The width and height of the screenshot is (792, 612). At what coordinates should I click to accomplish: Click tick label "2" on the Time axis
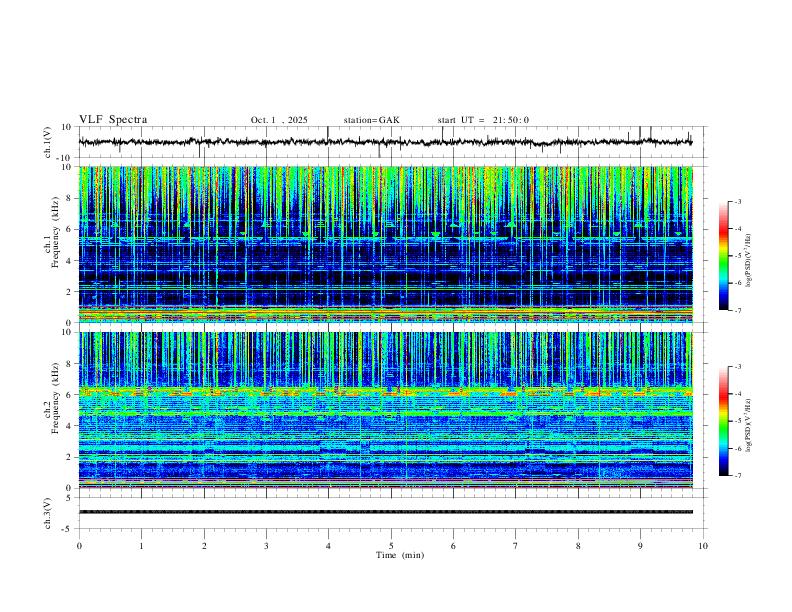coord(204,546)
